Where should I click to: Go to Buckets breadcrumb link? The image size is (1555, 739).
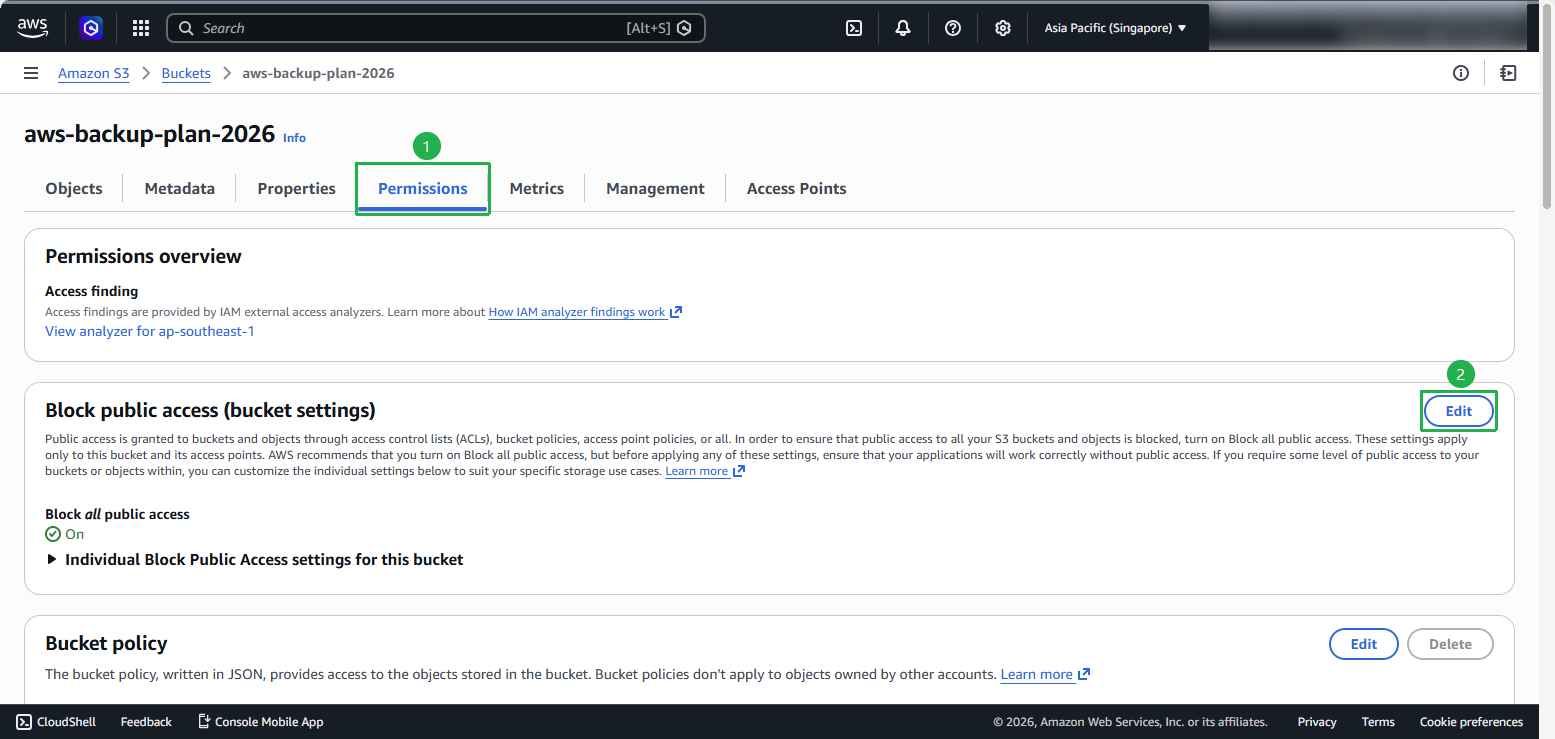tap(186, 73)
